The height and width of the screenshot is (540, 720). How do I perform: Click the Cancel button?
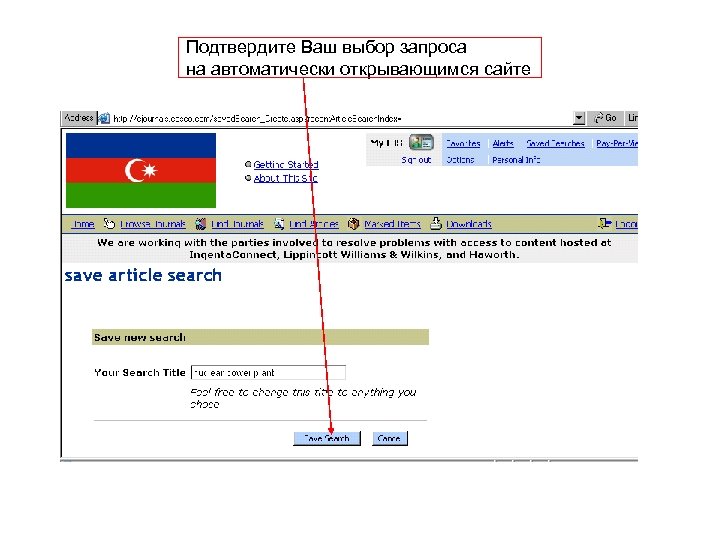point(389,438)
